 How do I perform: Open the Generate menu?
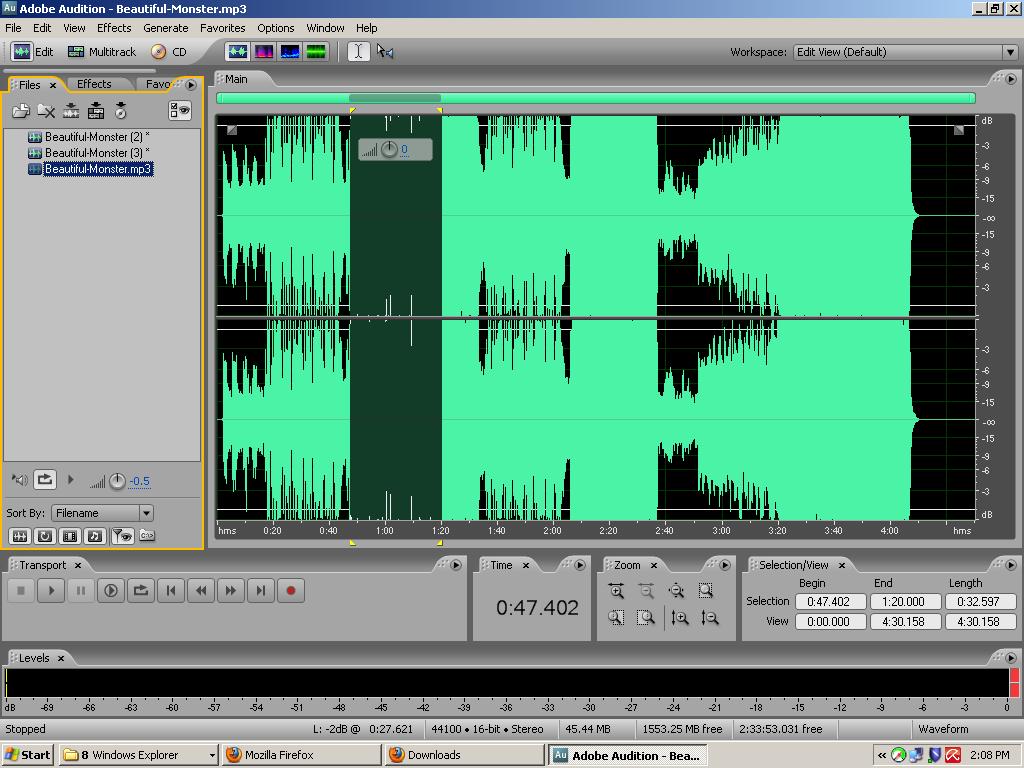(166, 28)
